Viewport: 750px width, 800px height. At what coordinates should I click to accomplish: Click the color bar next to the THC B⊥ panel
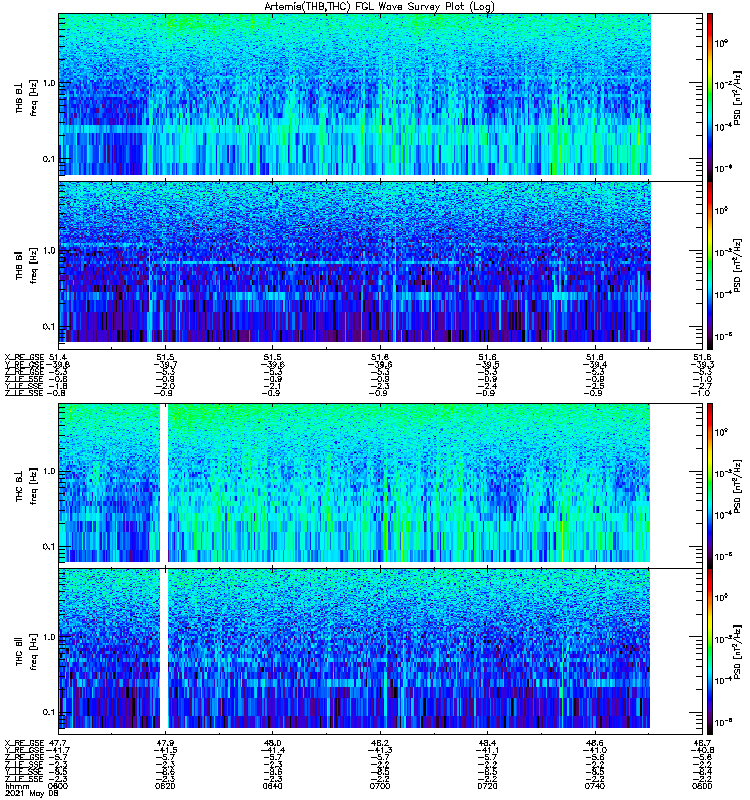tap(710, 485)
